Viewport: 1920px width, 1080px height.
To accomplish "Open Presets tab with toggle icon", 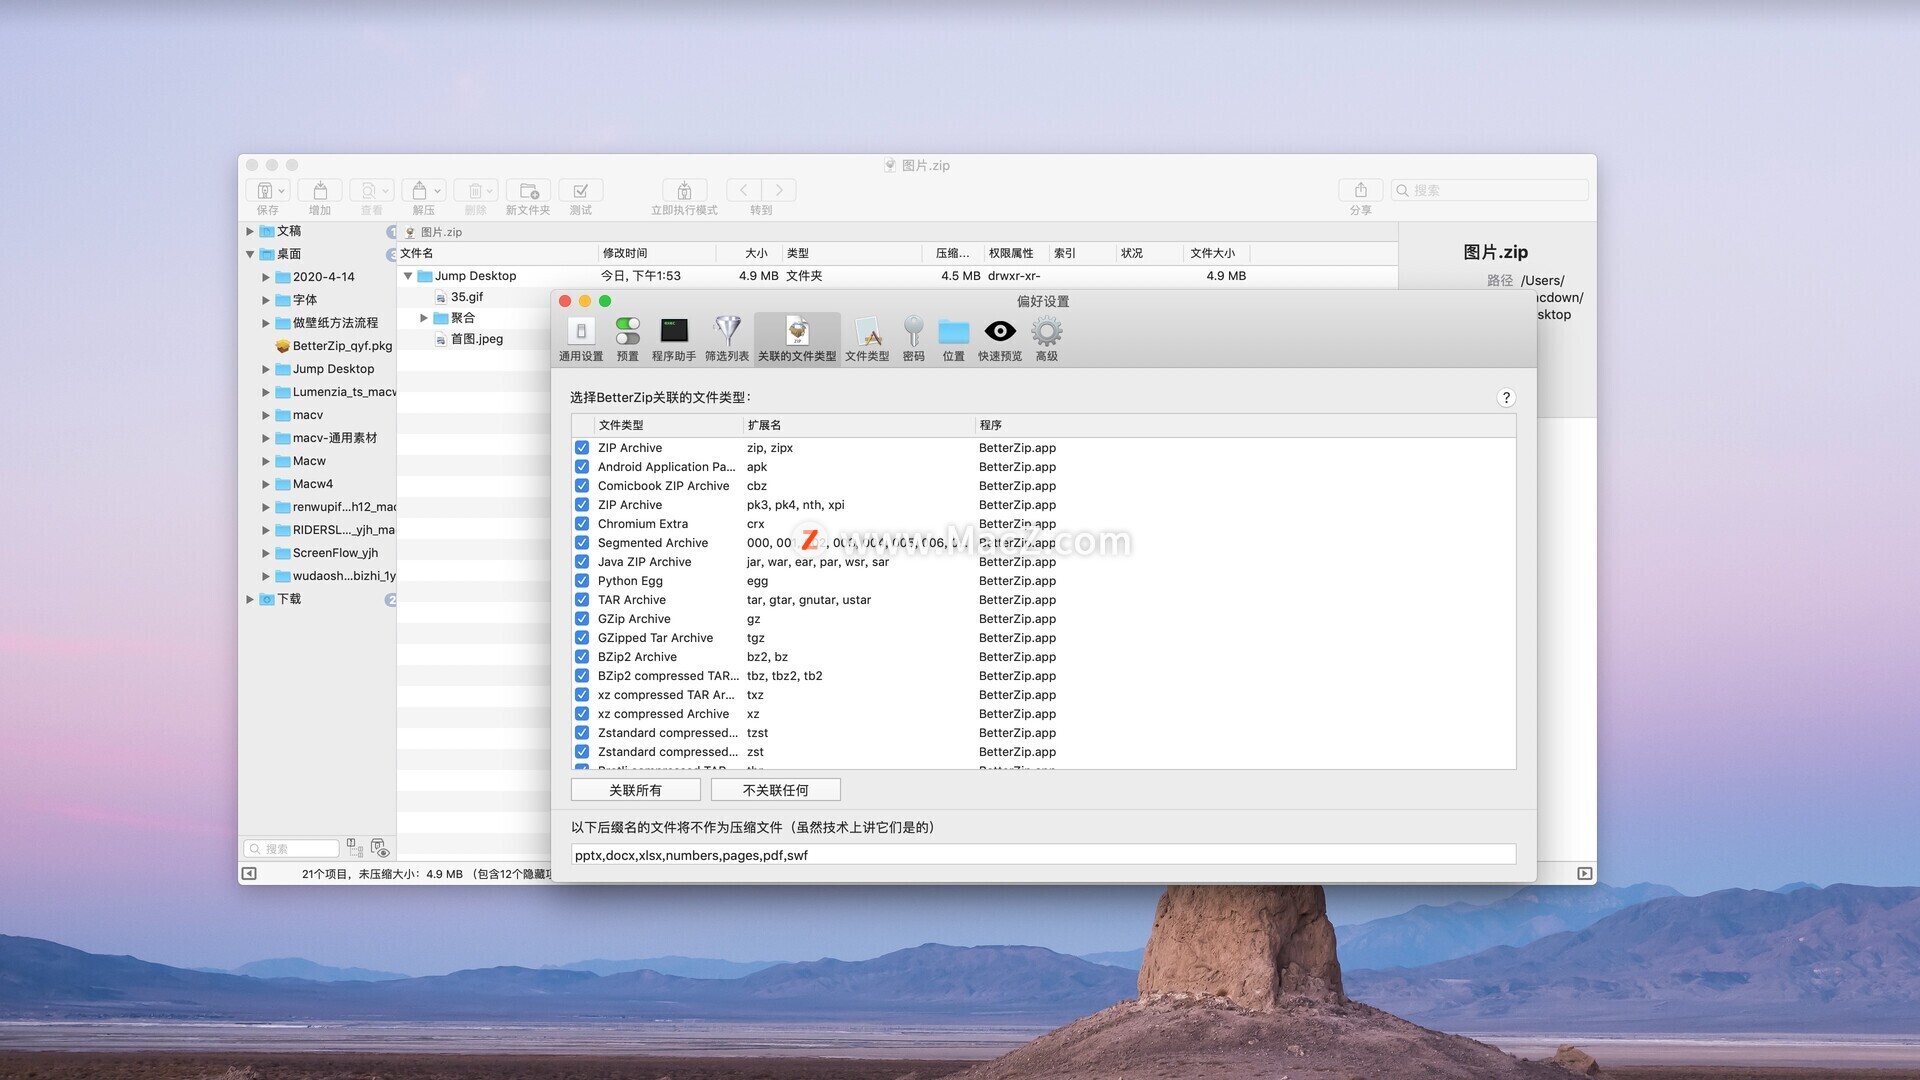I will coord(628,339).
